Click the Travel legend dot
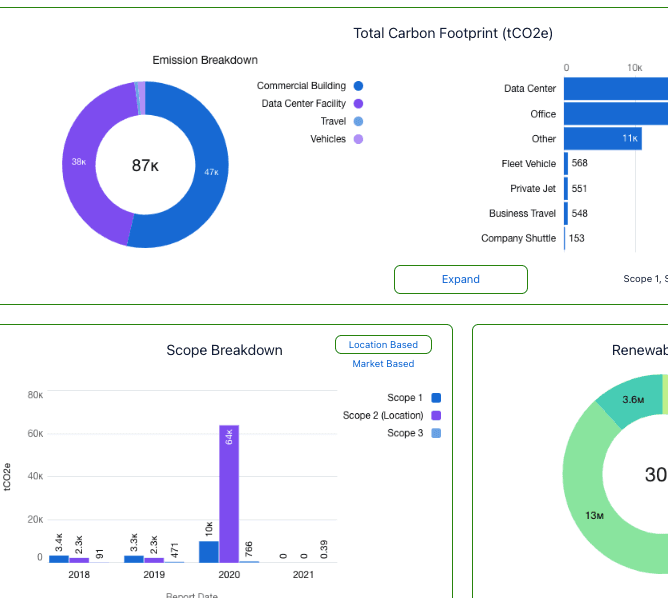 coord(358,121)
